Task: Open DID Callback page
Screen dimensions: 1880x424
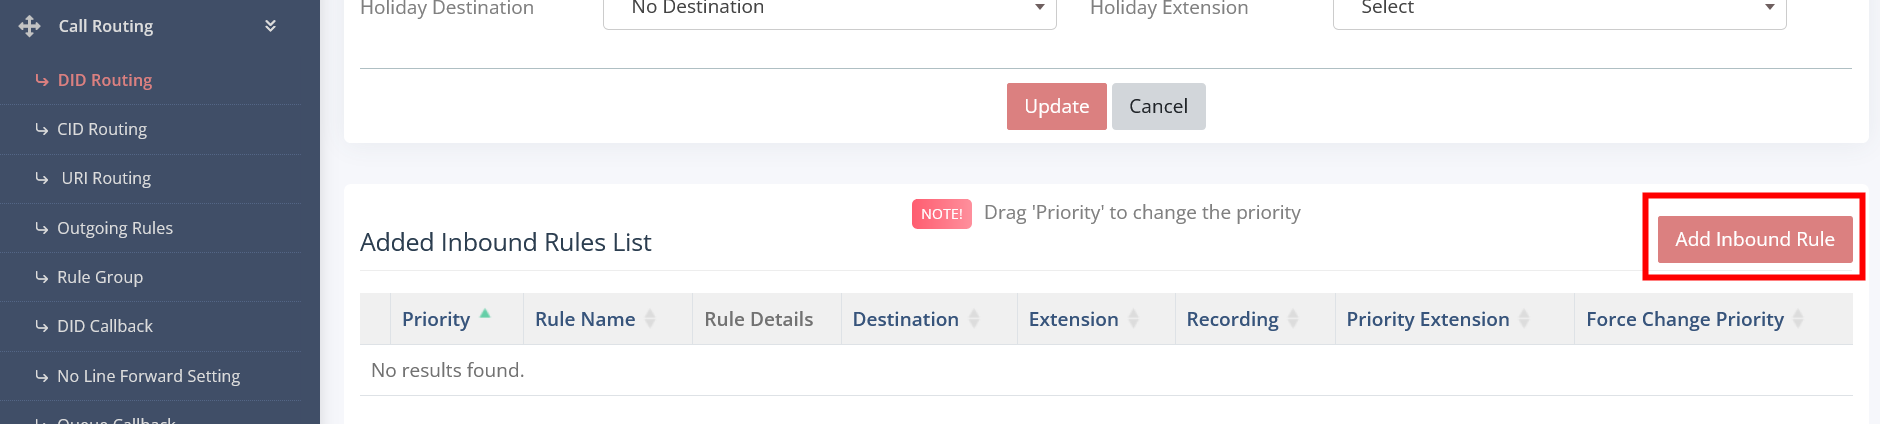Action: click(x=105, y=326)
